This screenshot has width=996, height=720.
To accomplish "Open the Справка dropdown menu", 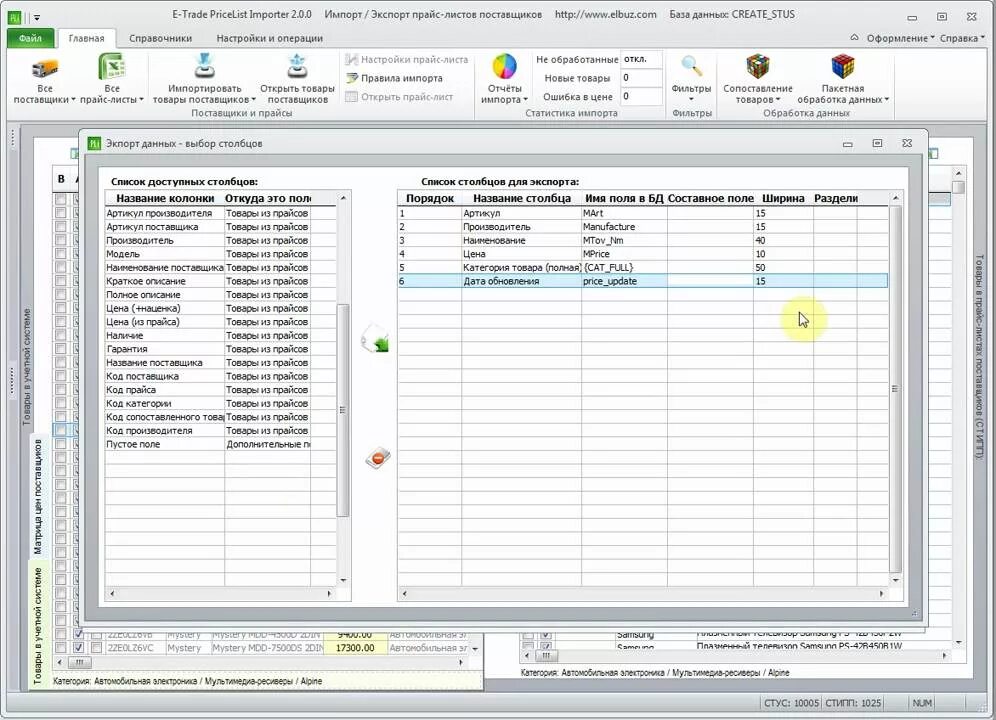I will click(x=962, y=38).
